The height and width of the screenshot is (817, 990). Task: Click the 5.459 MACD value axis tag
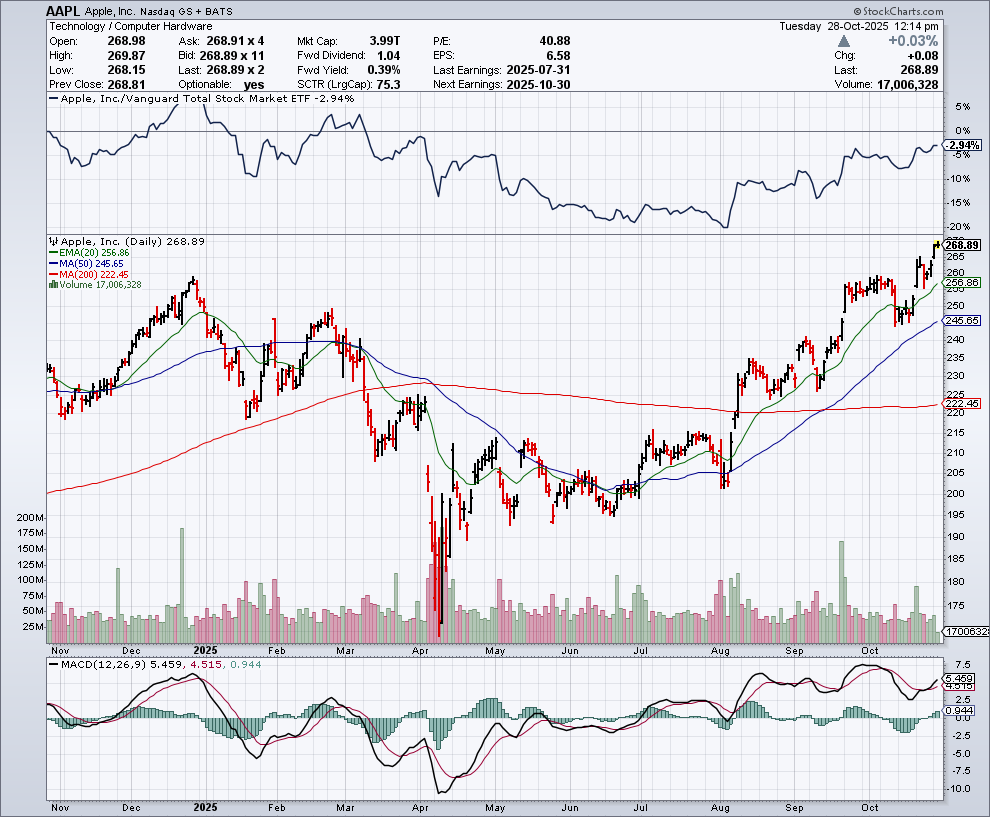[x=961, y=678]
